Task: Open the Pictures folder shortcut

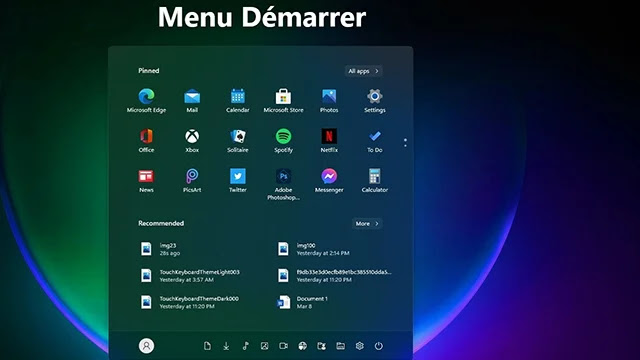Action: point(264,346)
